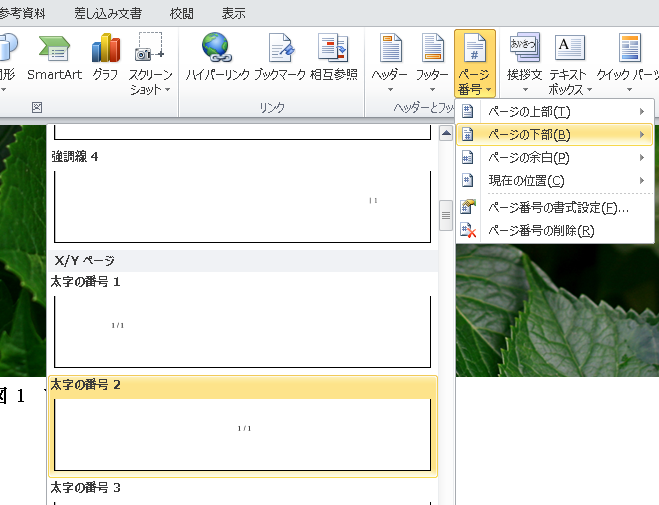Switch to the 表示 tab
The height and width of the screenshot is (505, 659).
[233, 13]
